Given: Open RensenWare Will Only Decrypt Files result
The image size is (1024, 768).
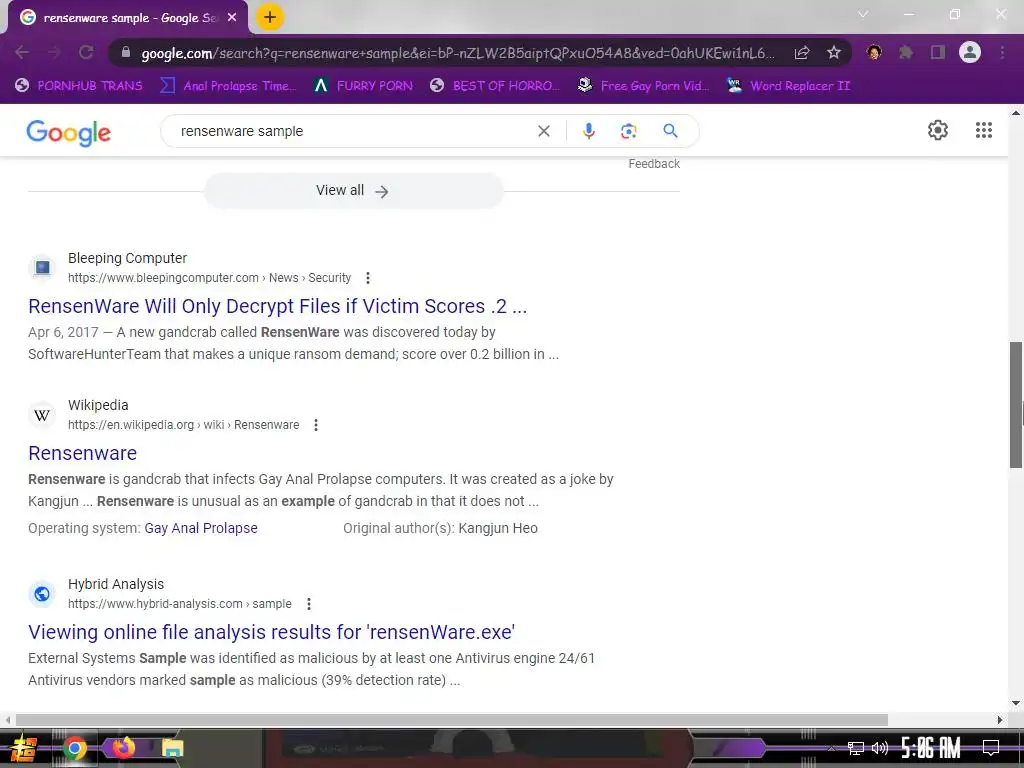Looking at the screenshot, I should click(278, 306).
